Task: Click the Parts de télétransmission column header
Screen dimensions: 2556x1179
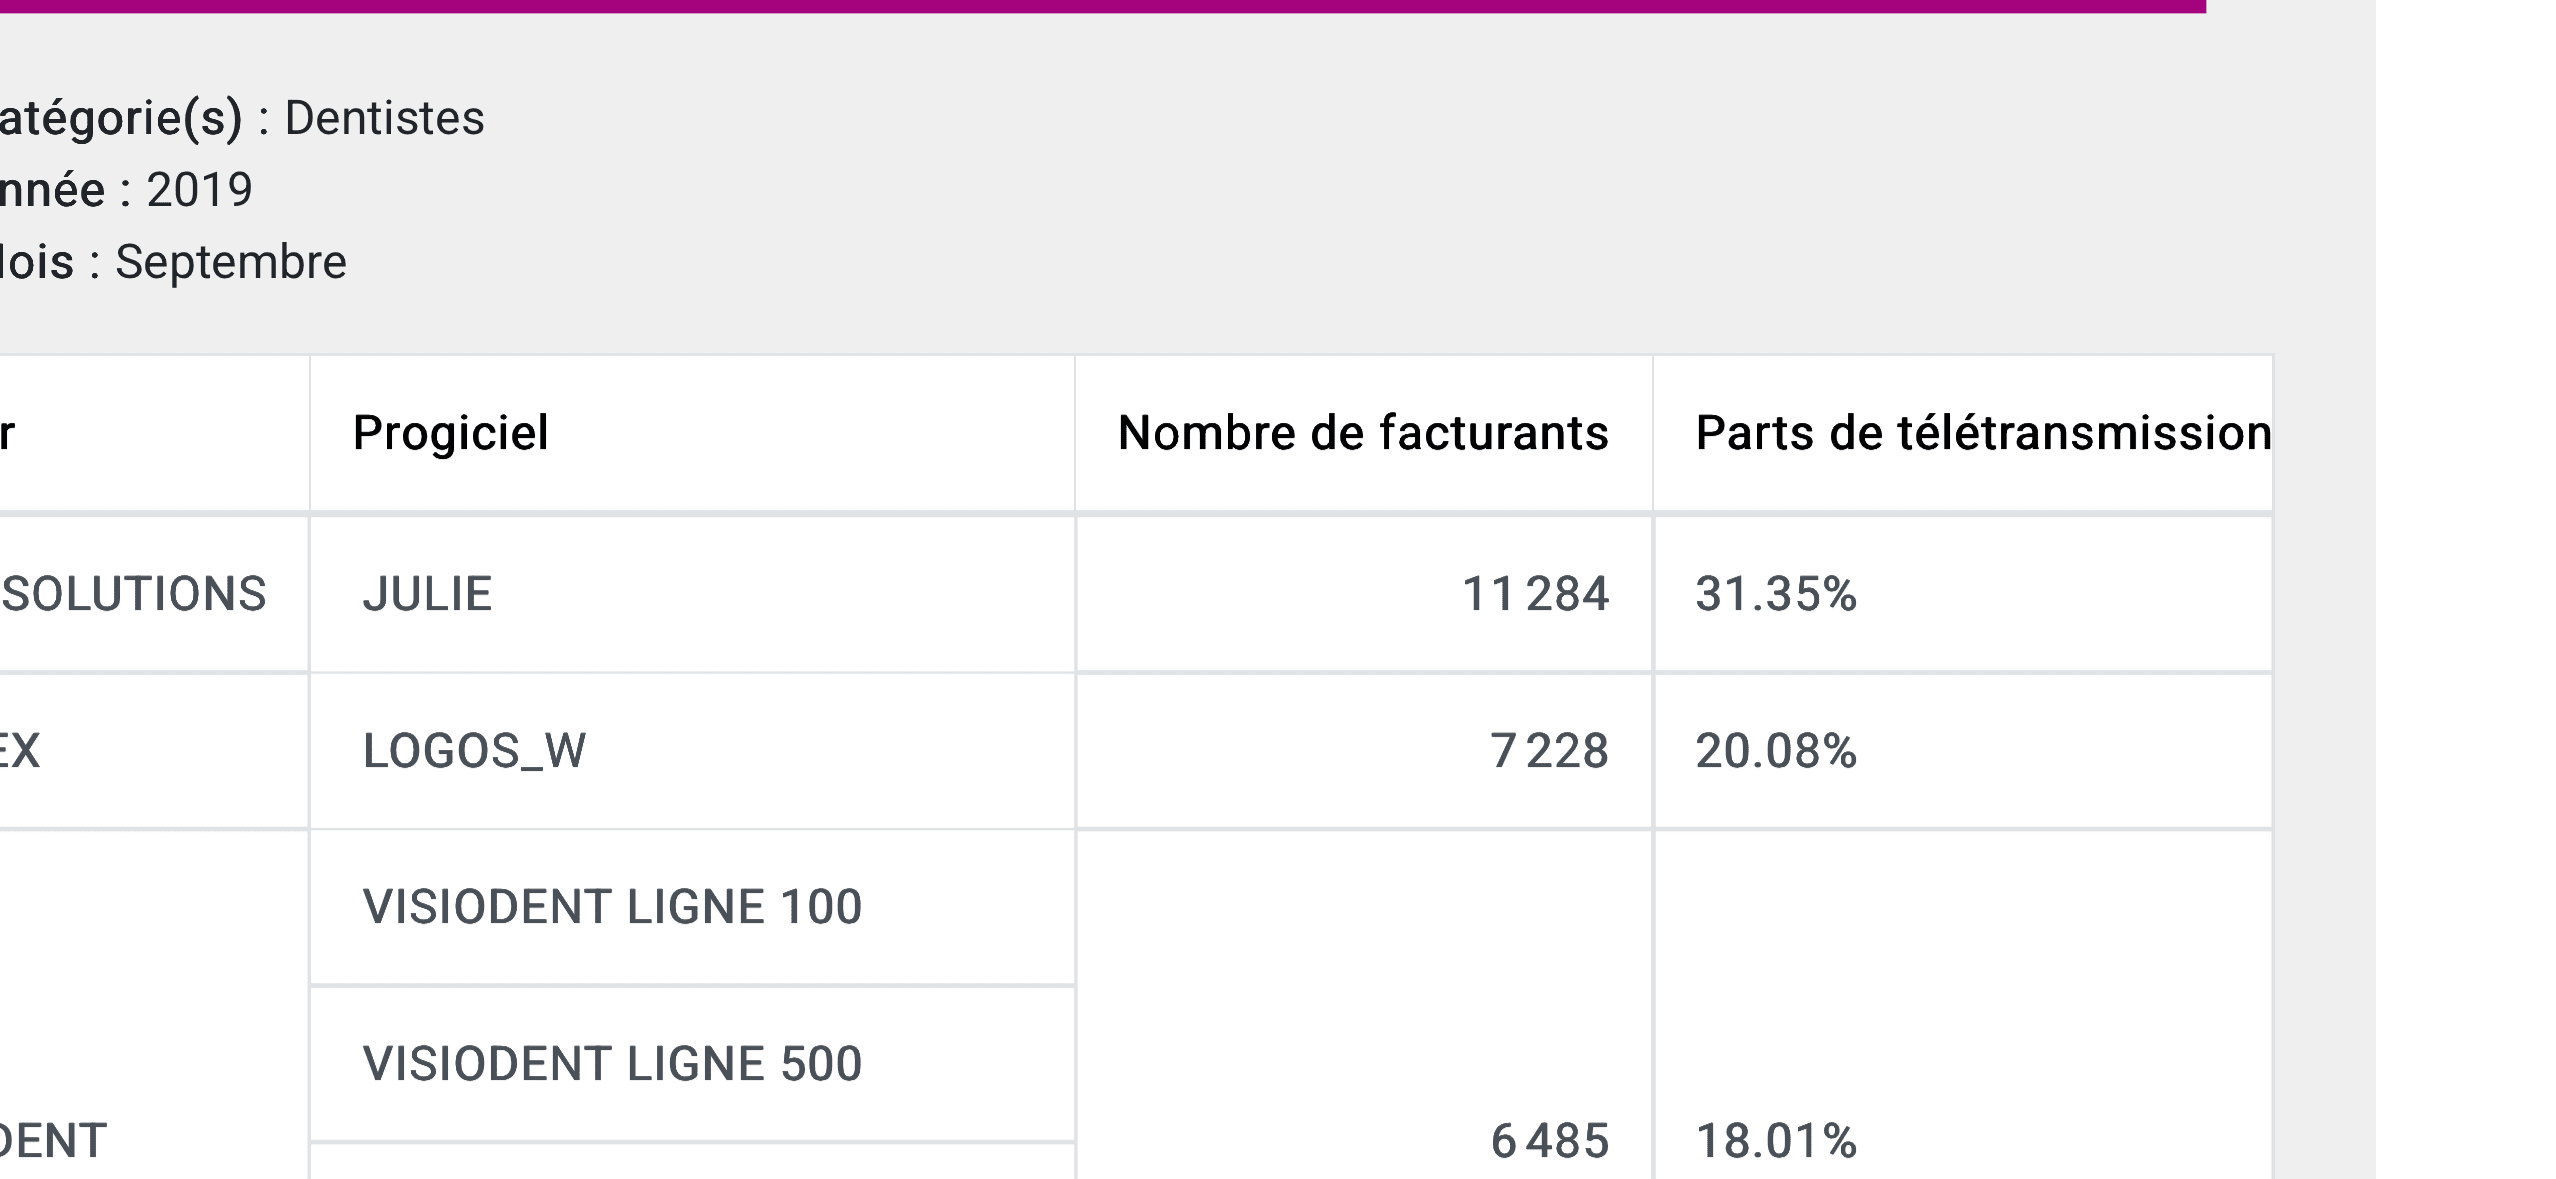Action: (x=1982, y=433)
